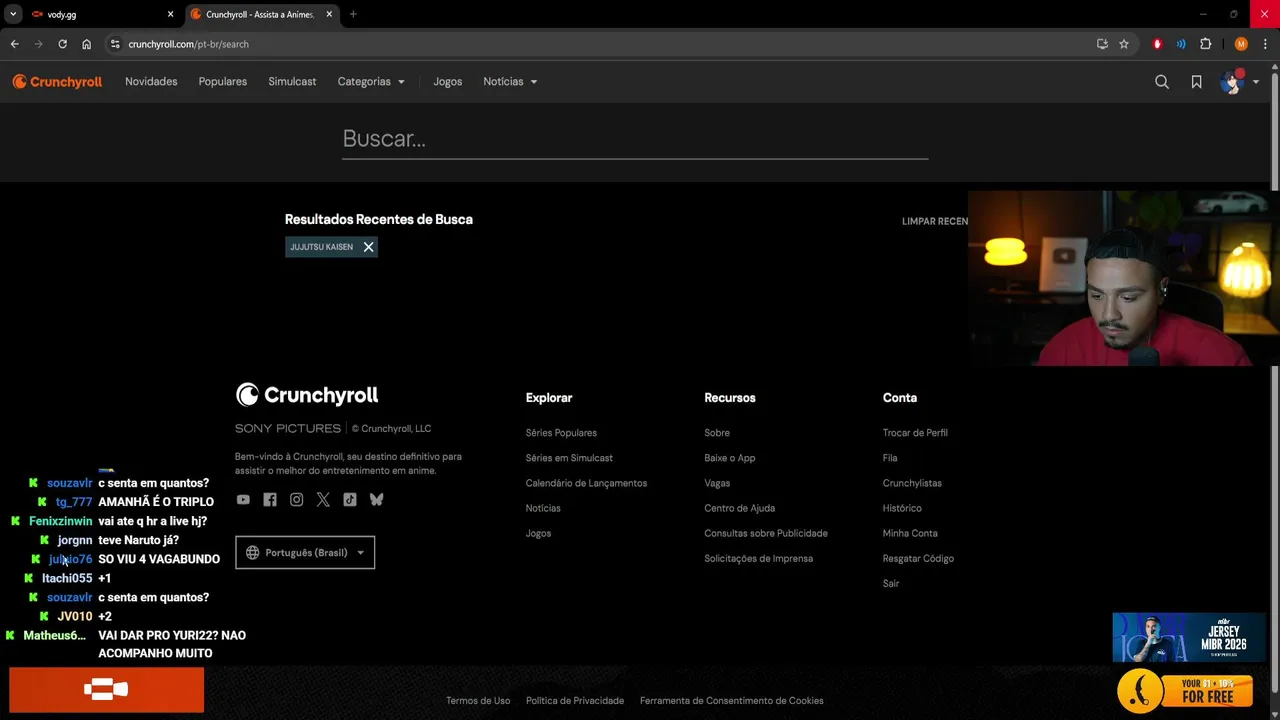The image size is (1280, 720).
Task: Open Política de Privacidade link
Action: tap(575, 701)
